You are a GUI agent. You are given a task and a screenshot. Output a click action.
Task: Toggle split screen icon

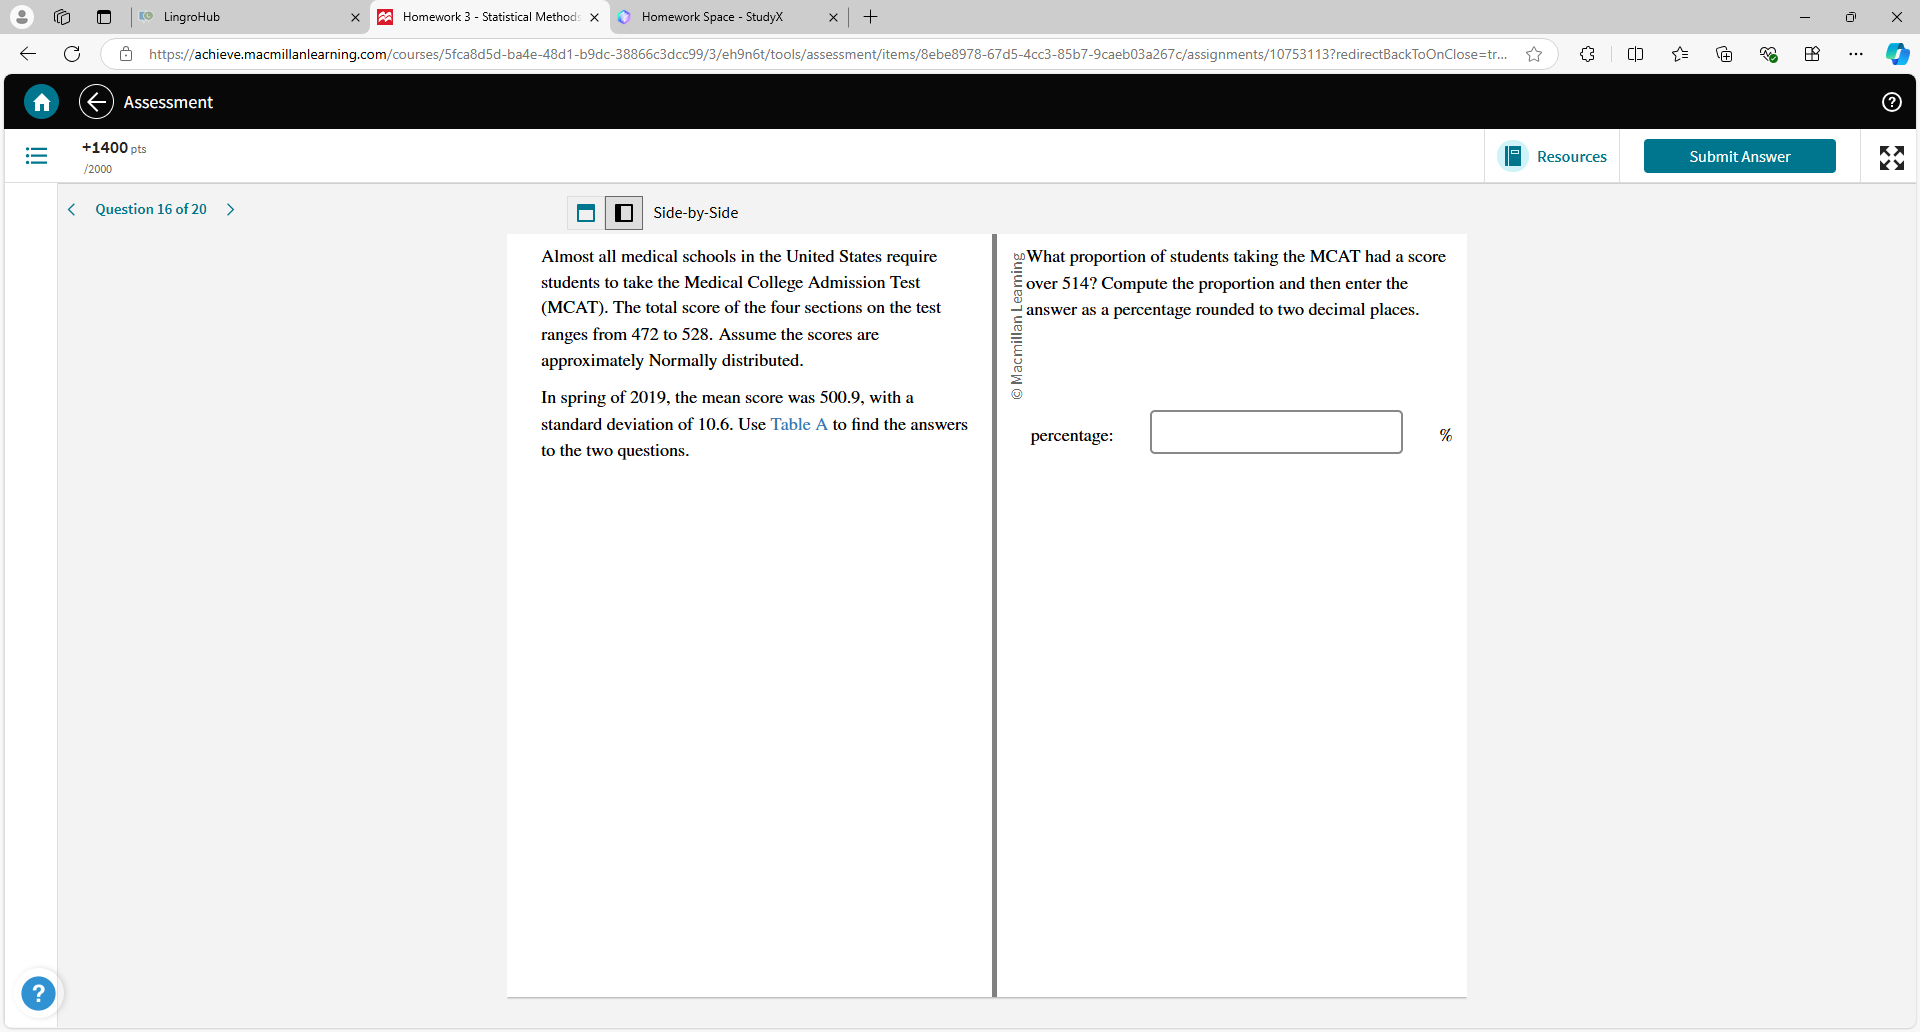(1636, 54)
